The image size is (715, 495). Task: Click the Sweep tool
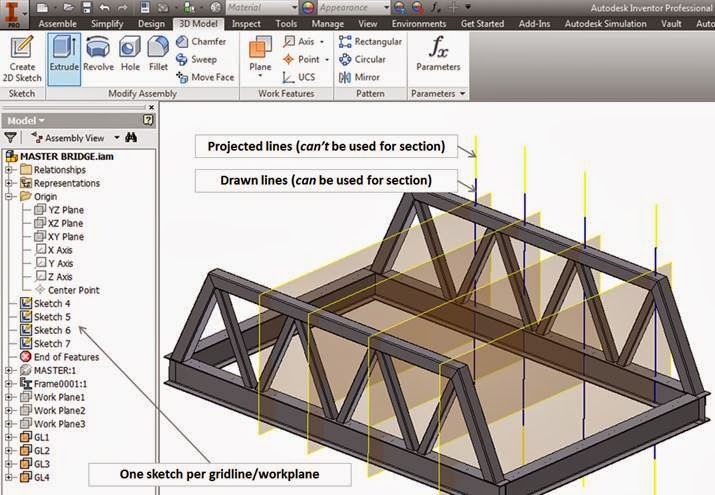pos(197,59)
